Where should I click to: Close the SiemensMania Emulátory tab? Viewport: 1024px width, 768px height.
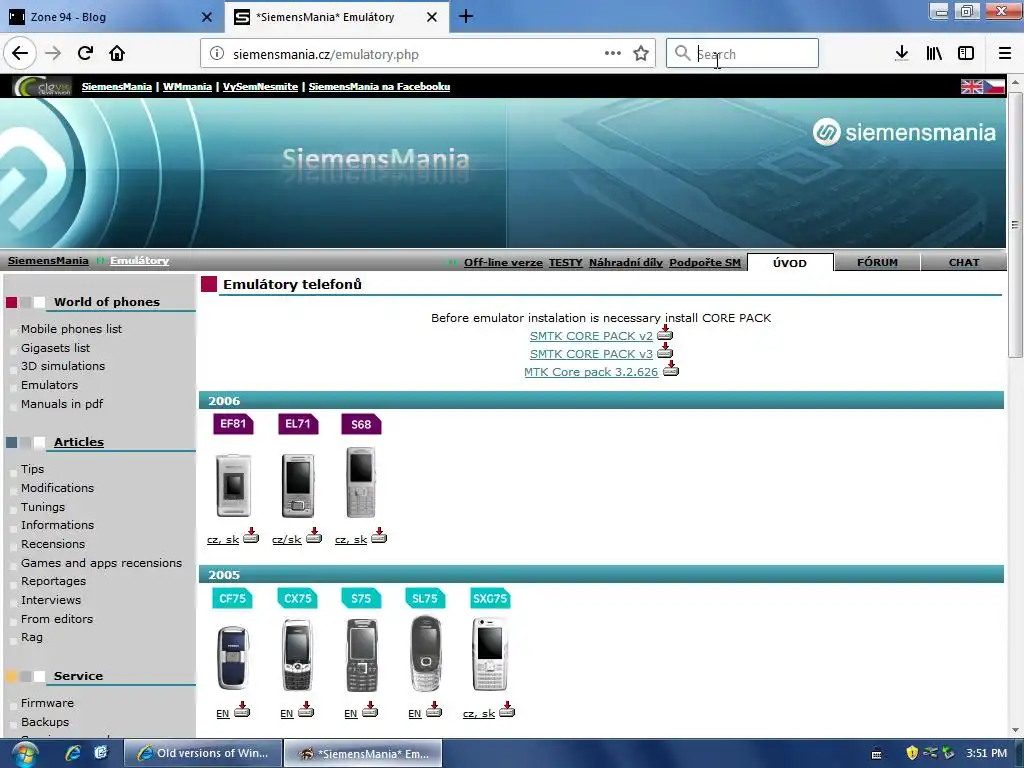pos(432,17)
